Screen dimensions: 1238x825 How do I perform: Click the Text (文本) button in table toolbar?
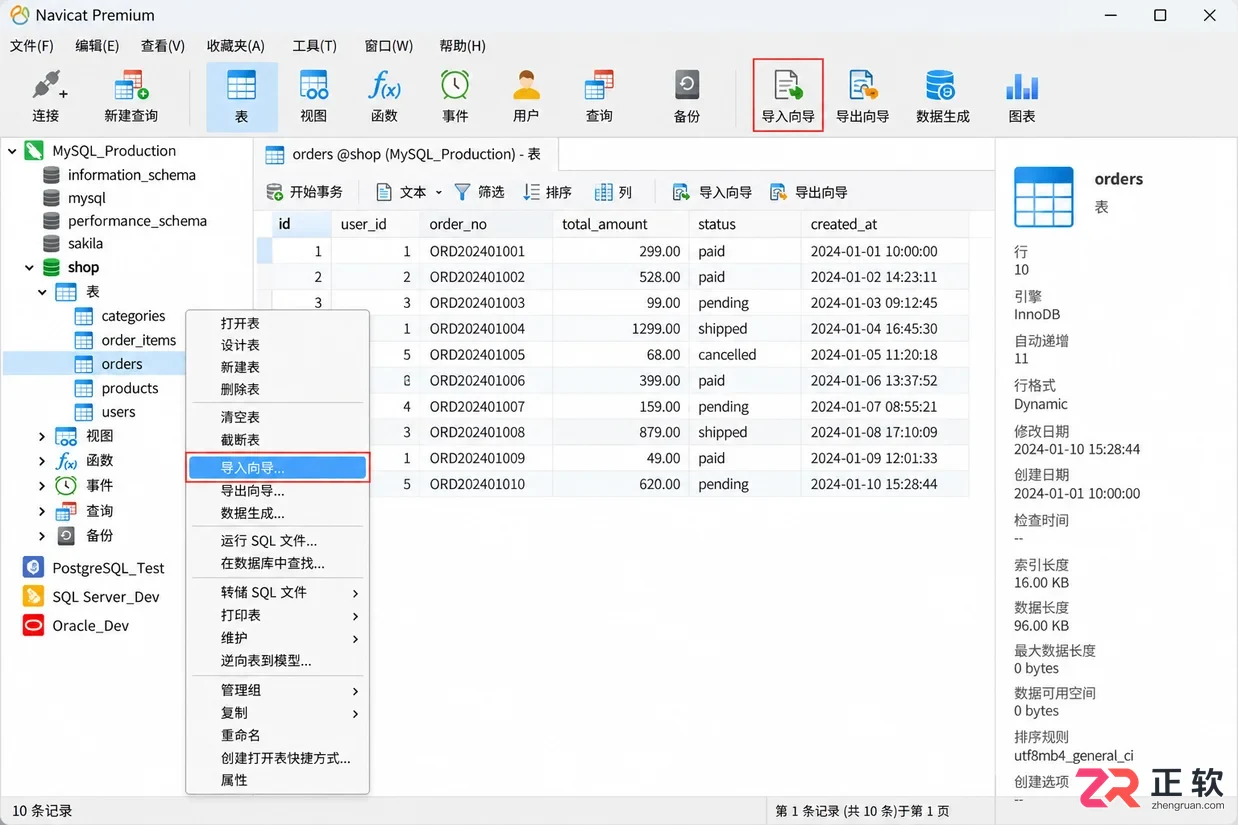pos(402,192)
